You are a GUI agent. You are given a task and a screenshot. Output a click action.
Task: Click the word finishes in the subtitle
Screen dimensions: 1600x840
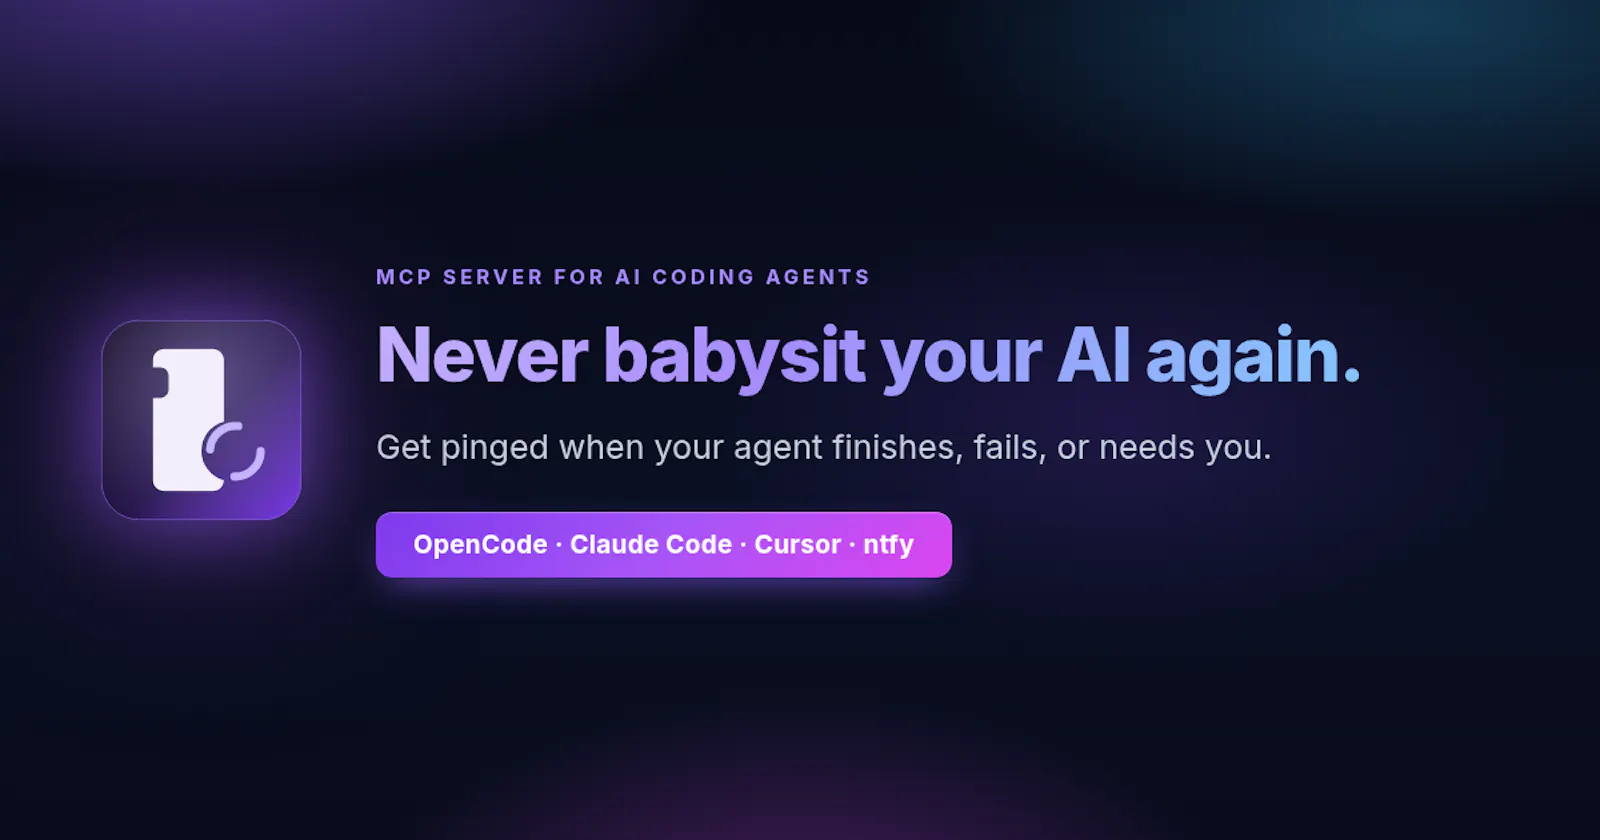click(906, 447)
